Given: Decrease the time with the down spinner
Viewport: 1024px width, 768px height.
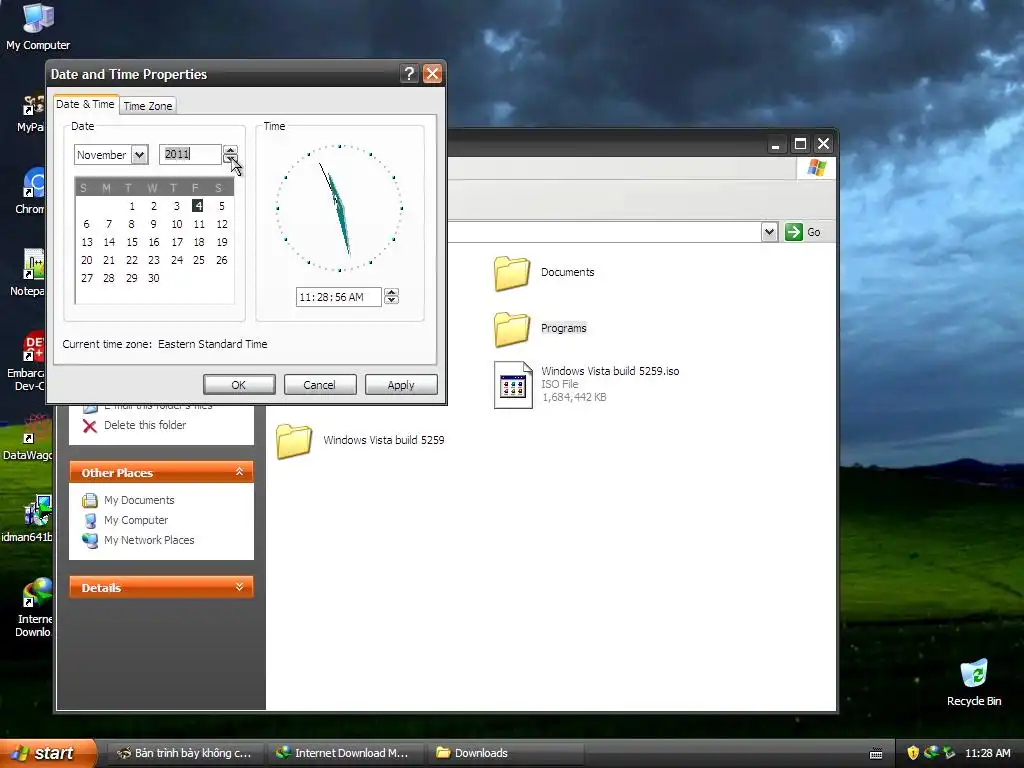Looking at the screenshot, I should click(391, 300).
